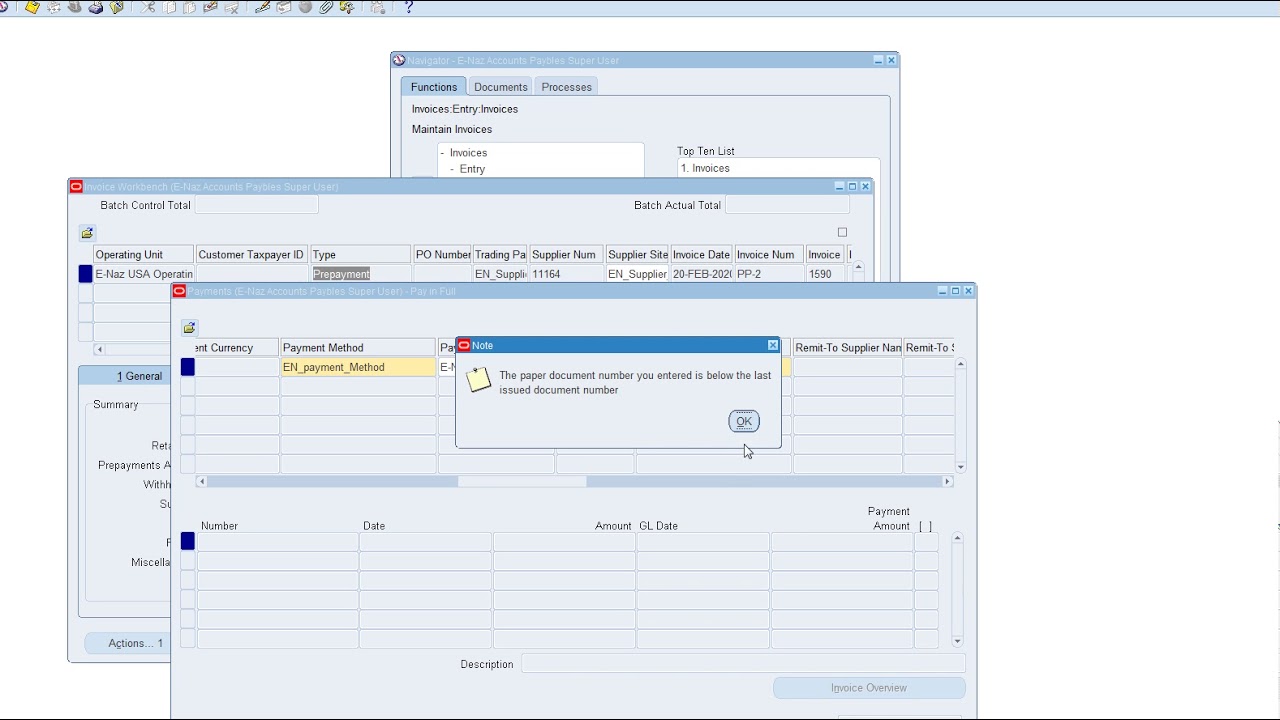Click left arrow of Payments horizontal scrollbar
The height and width of the screenshot is (720, 1280).
[202, 482]
